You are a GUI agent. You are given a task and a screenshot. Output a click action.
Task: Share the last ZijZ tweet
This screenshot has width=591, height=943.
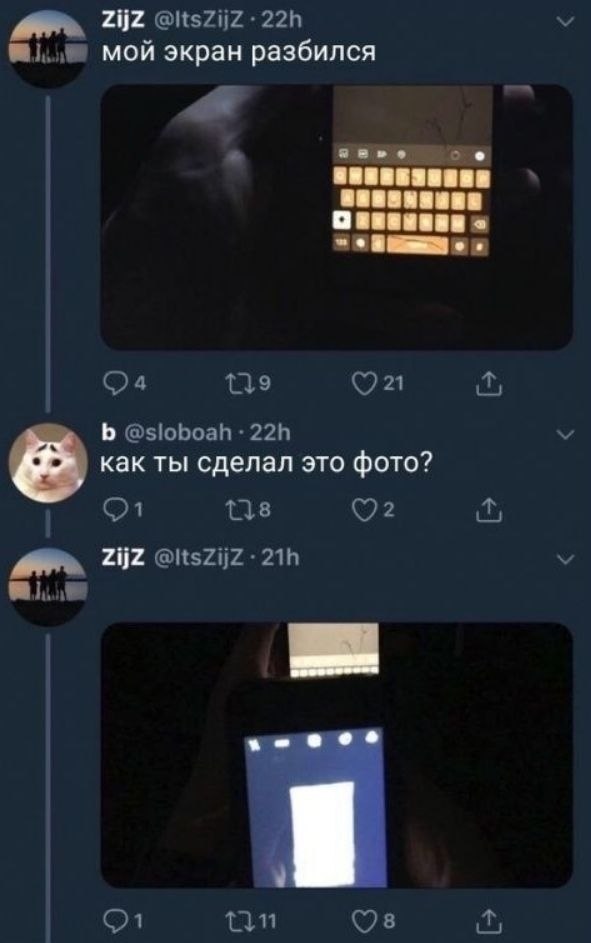[x=488, y=920]
